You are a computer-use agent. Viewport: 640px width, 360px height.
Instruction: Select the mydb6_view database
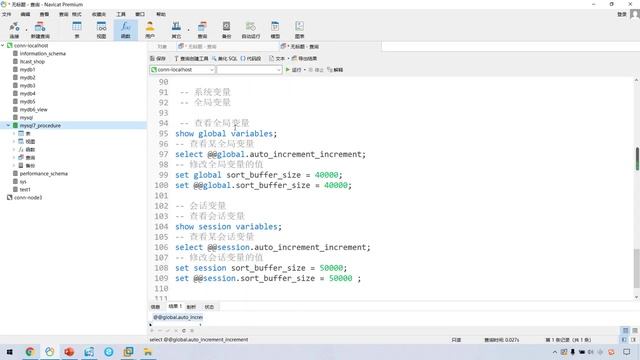(x=33, y=109)
